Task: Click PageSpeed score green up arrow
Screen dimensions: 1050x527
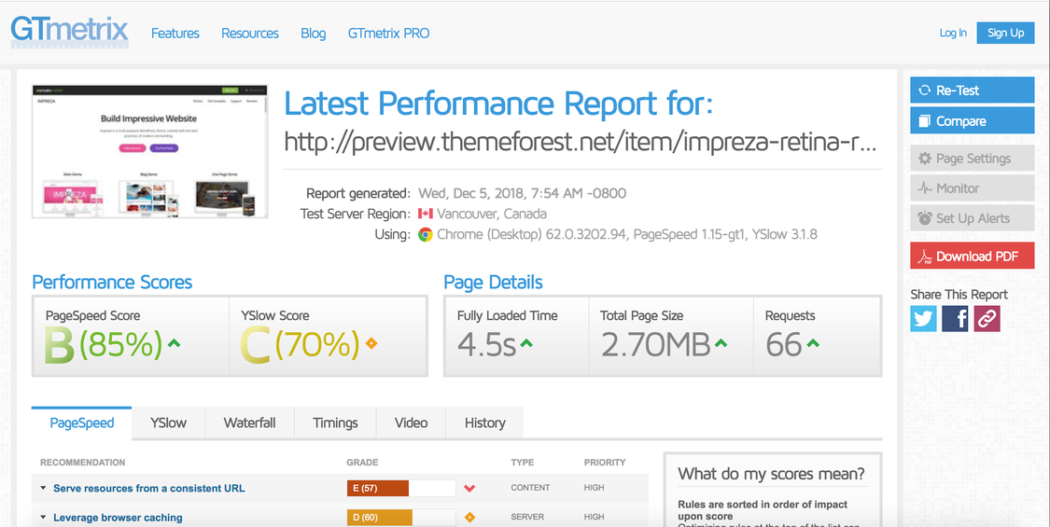Action: coord(174,344)
